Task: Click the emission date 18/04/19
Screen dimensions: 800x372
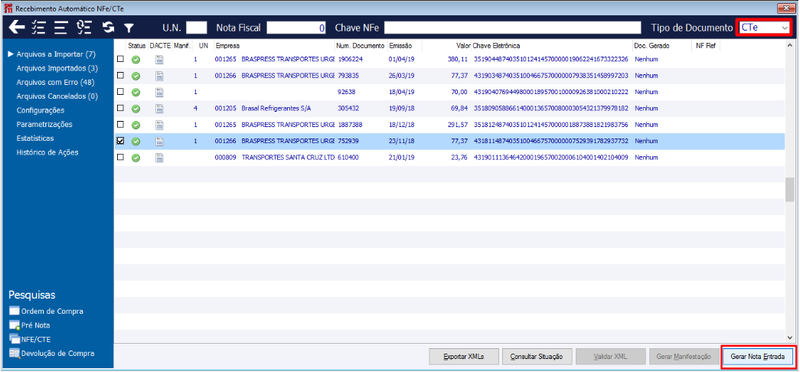Action: point(401,92)
